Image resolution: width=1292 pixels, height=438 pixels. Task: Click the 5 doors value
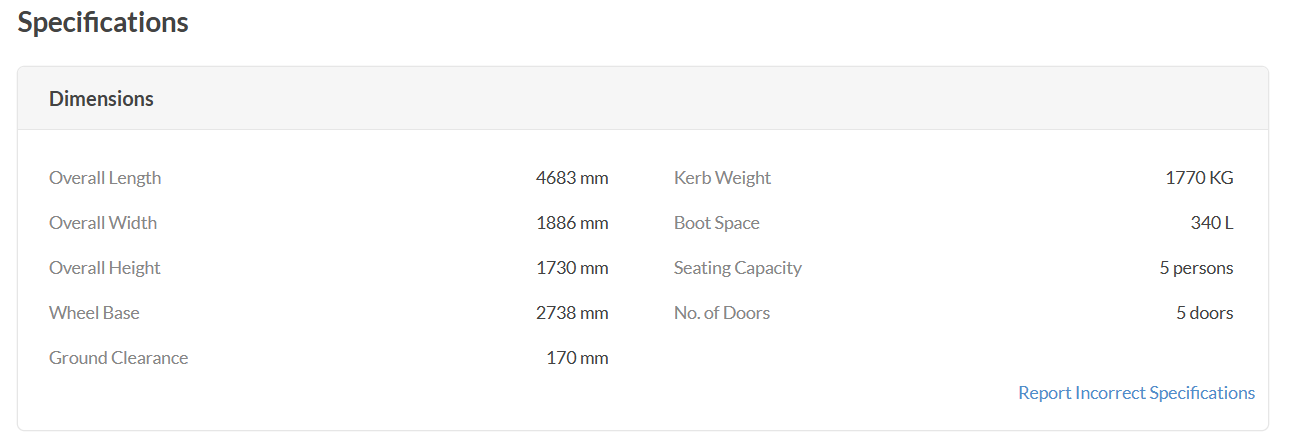[1204, 313]
